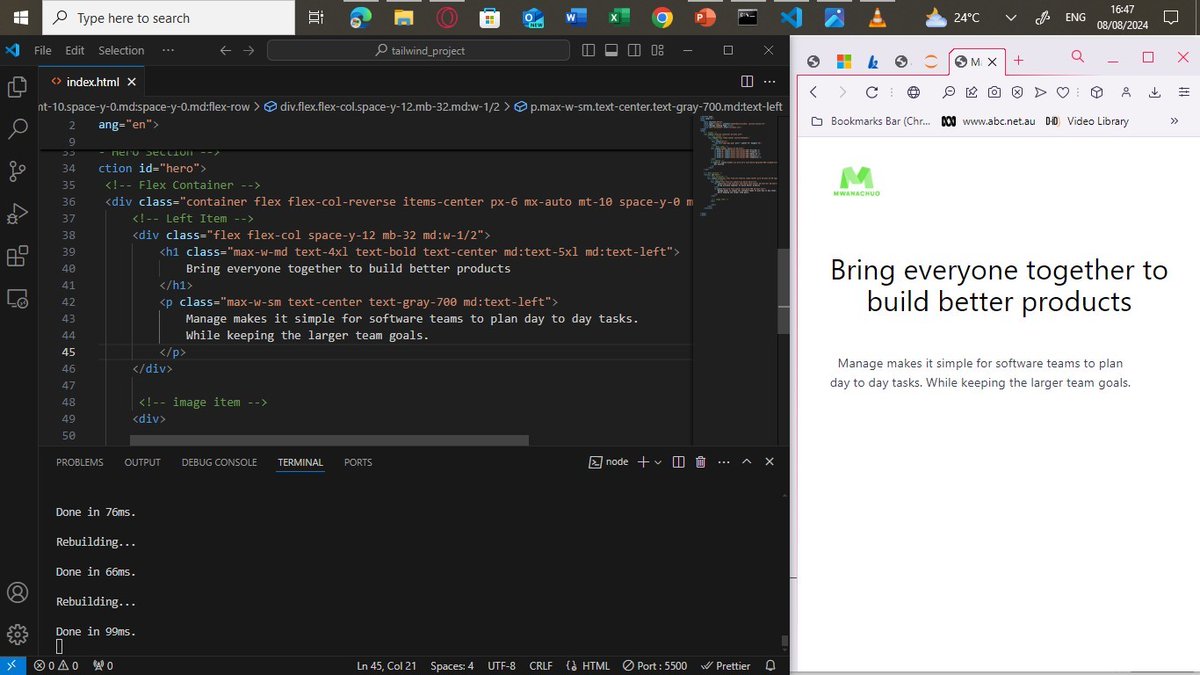The image size is (1200, 675).
Task: Switch to the PORTS tab
Action: [x=358, y=462]
